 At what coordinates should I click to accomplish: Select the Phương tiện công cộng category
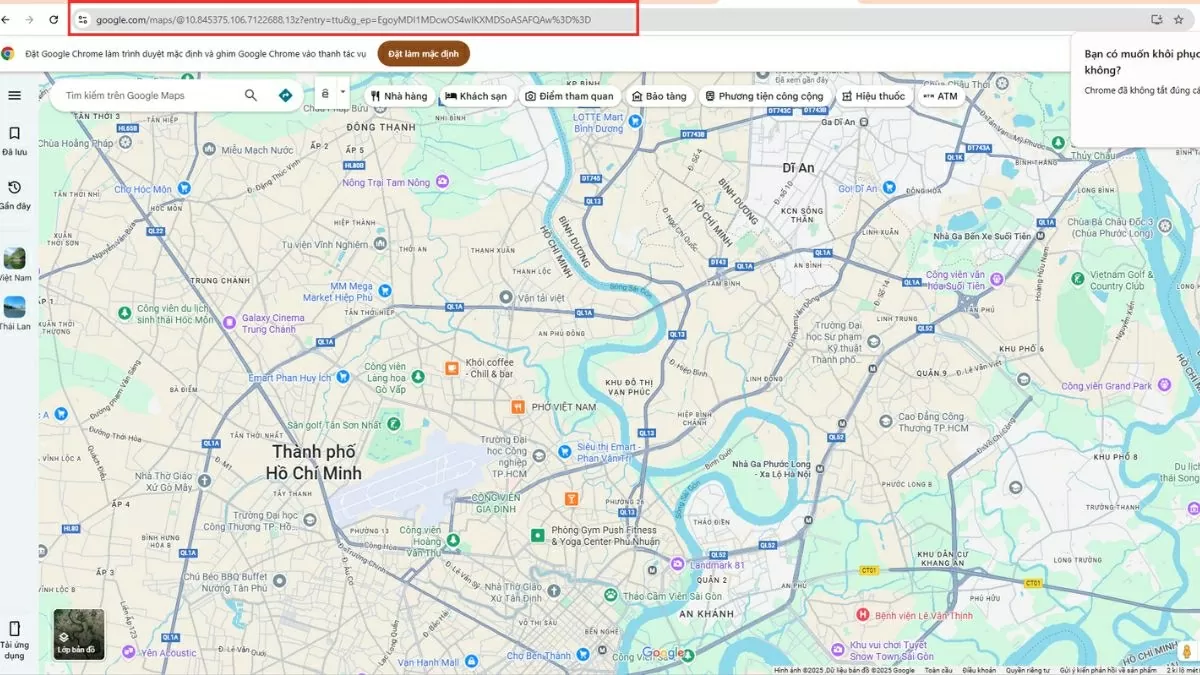click(x=767, y=95)
